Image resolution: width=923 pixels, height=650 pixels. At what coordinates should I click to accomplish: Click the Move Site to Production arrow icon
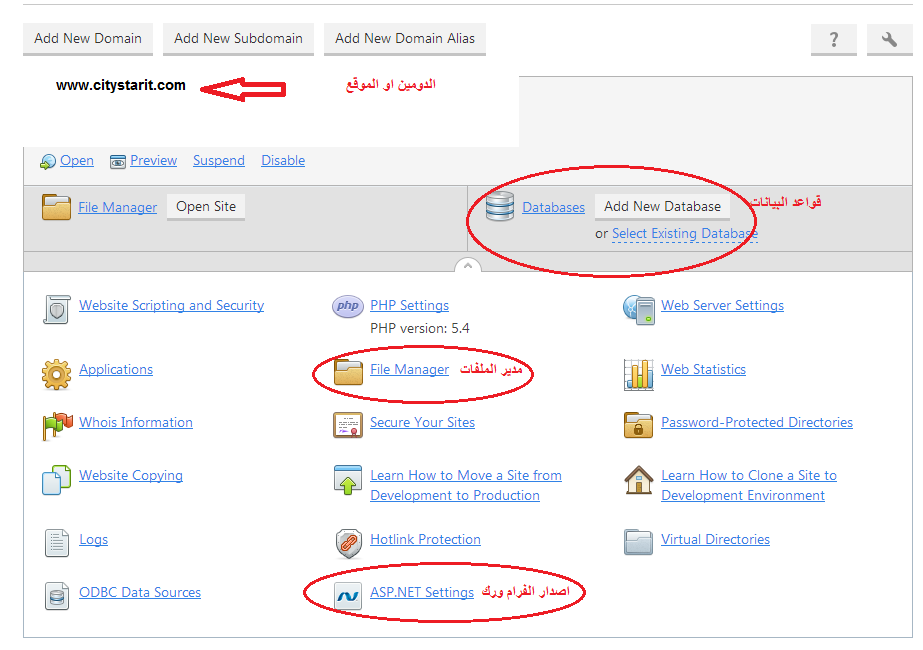click(348, 480)
